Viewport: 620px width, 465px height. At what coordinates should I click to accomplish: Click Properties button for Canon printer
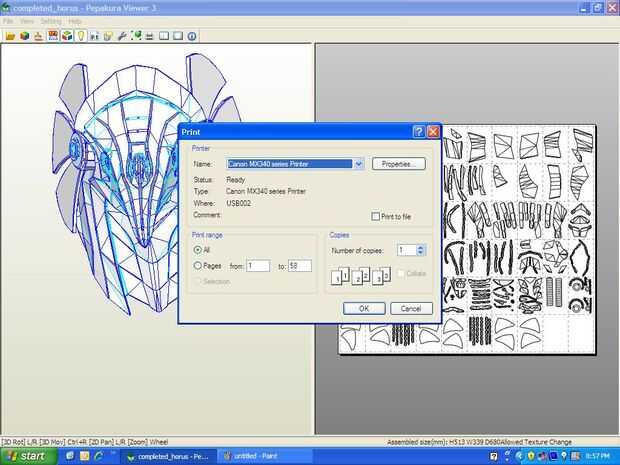(399, 164)
